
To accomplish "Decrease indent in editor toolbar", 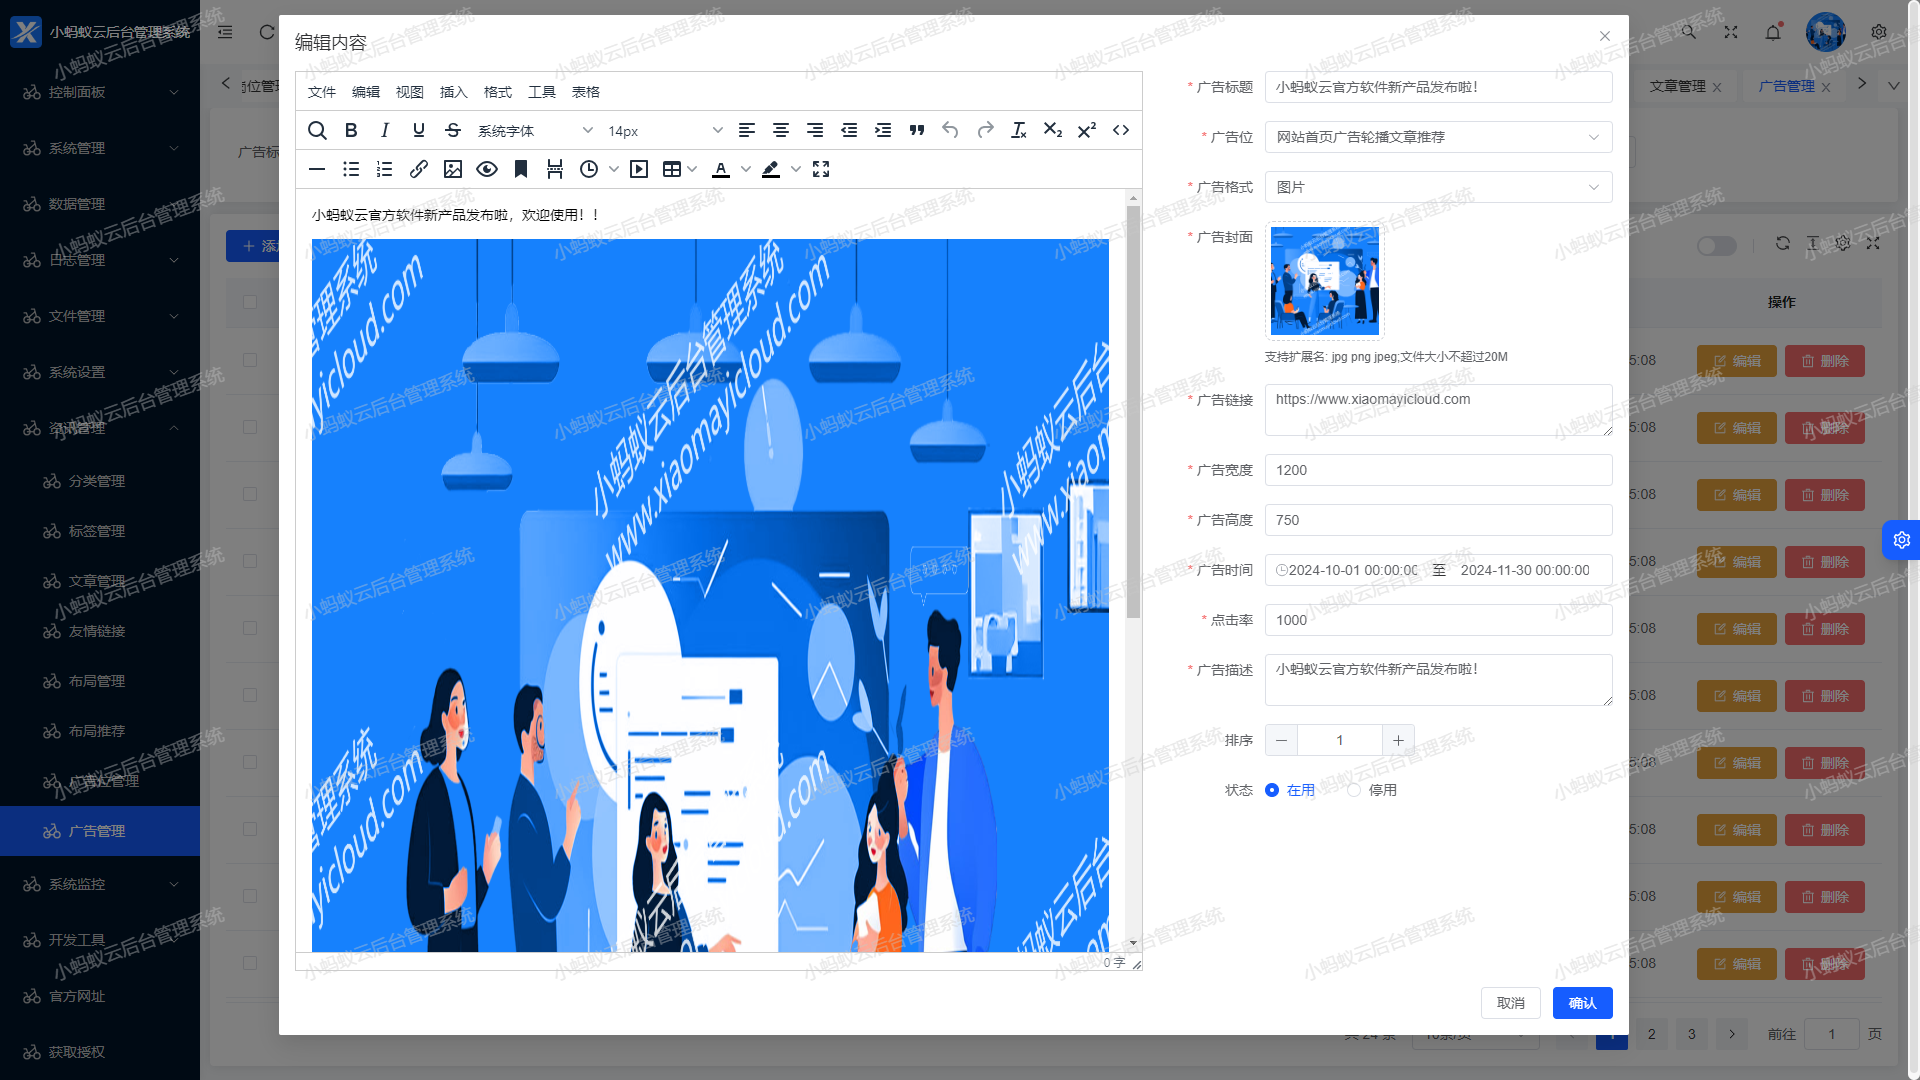I will (849, 130).
